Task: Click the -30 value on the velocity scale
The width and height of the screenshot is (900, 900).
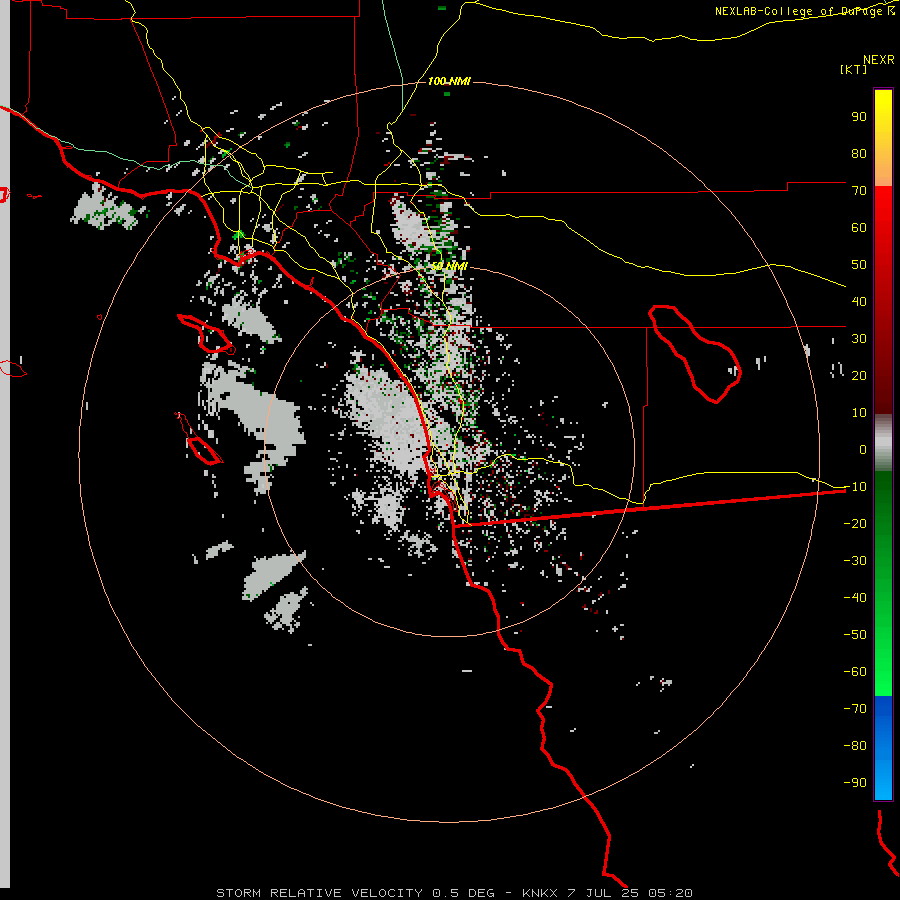Action: [x=855, y=561]
